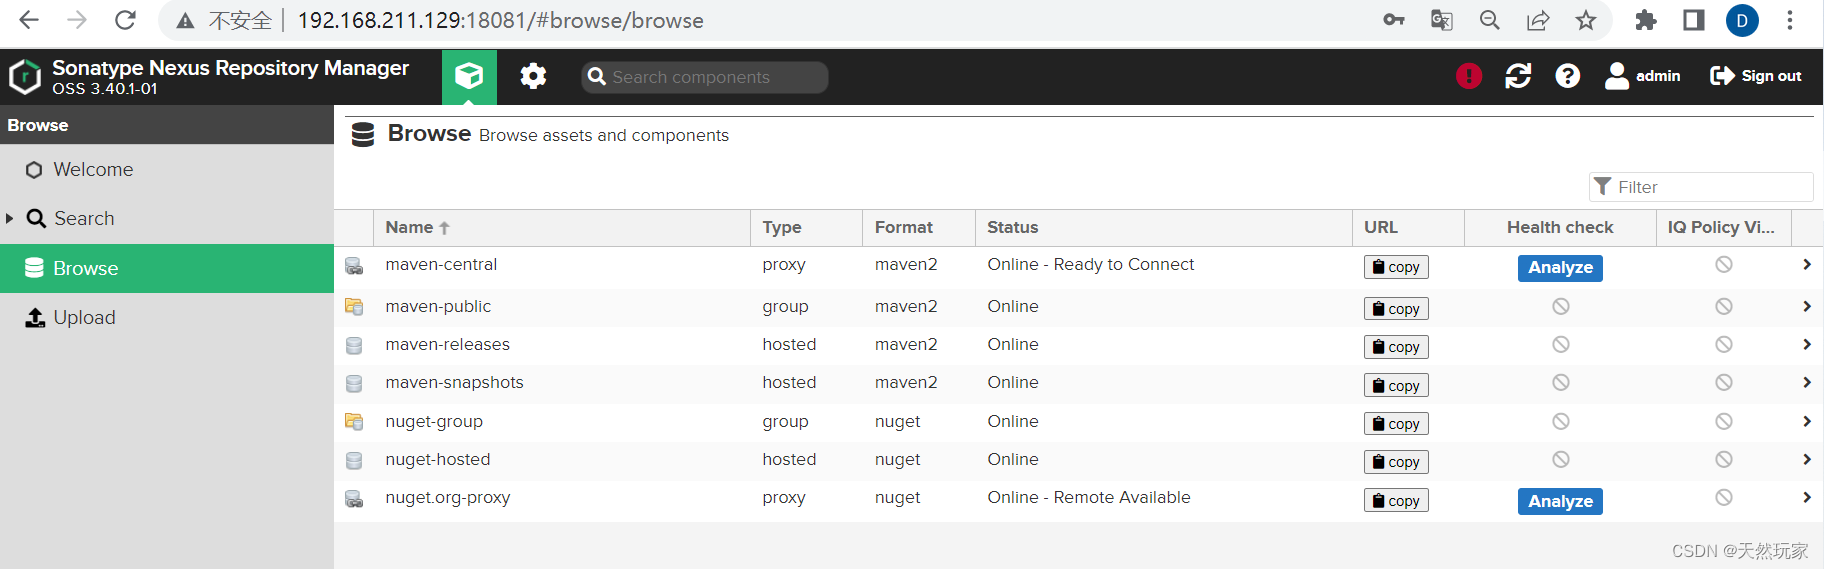Copy URL for nuget-hosted

[x=1396, y=462]
